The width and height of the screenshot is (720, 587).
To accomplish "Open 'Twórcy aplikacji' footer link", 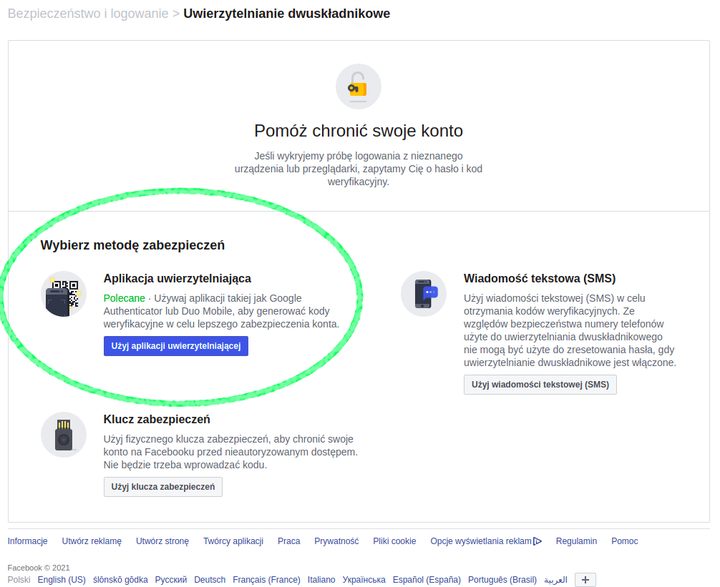I will pos(233,541).
